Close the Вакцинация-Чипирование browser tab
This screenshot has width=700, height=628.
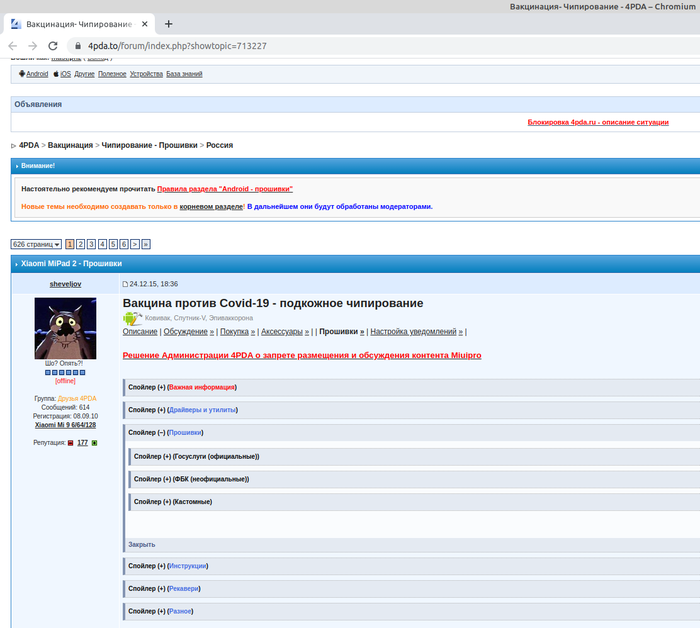144,23
